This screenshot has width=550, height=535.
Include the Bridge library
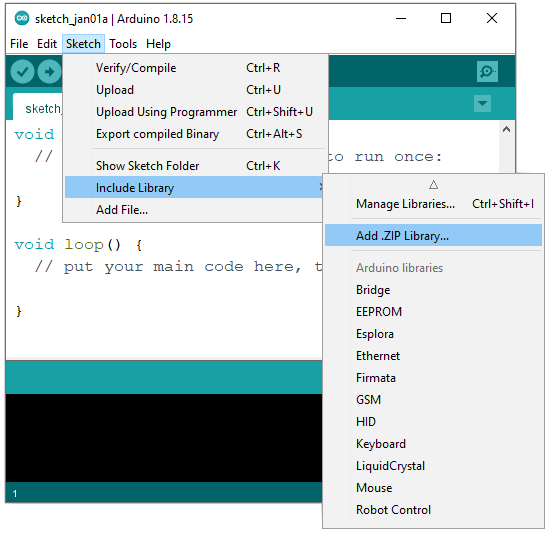433,290
